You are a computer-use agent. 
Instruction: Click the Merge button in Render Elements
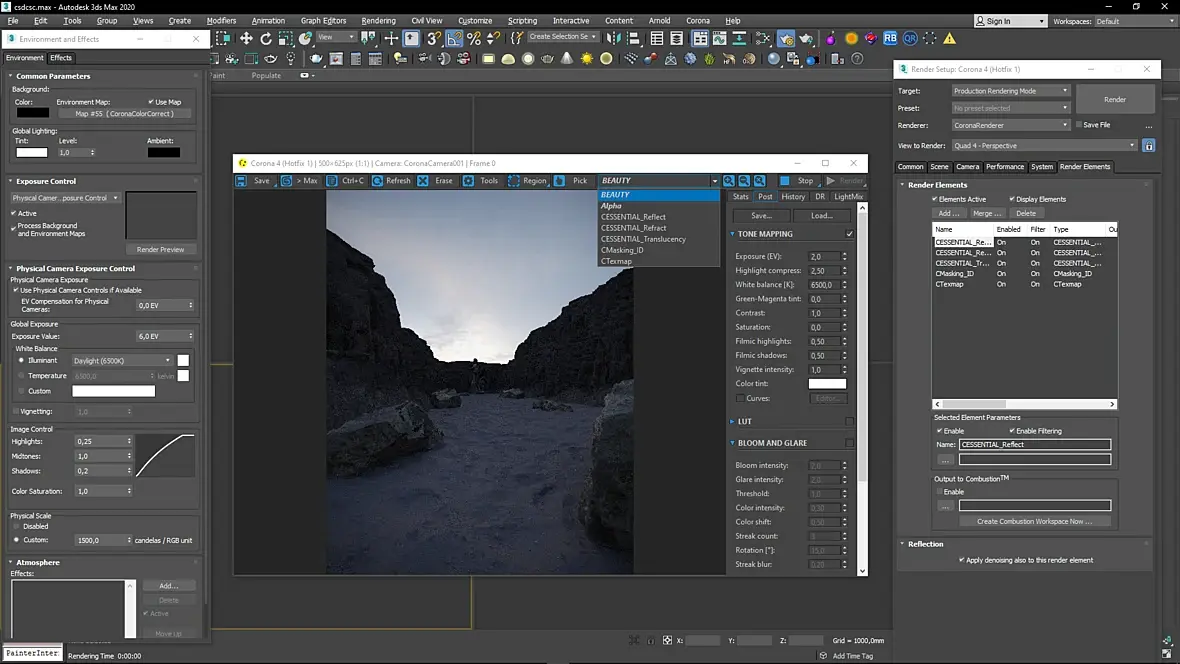986,213
